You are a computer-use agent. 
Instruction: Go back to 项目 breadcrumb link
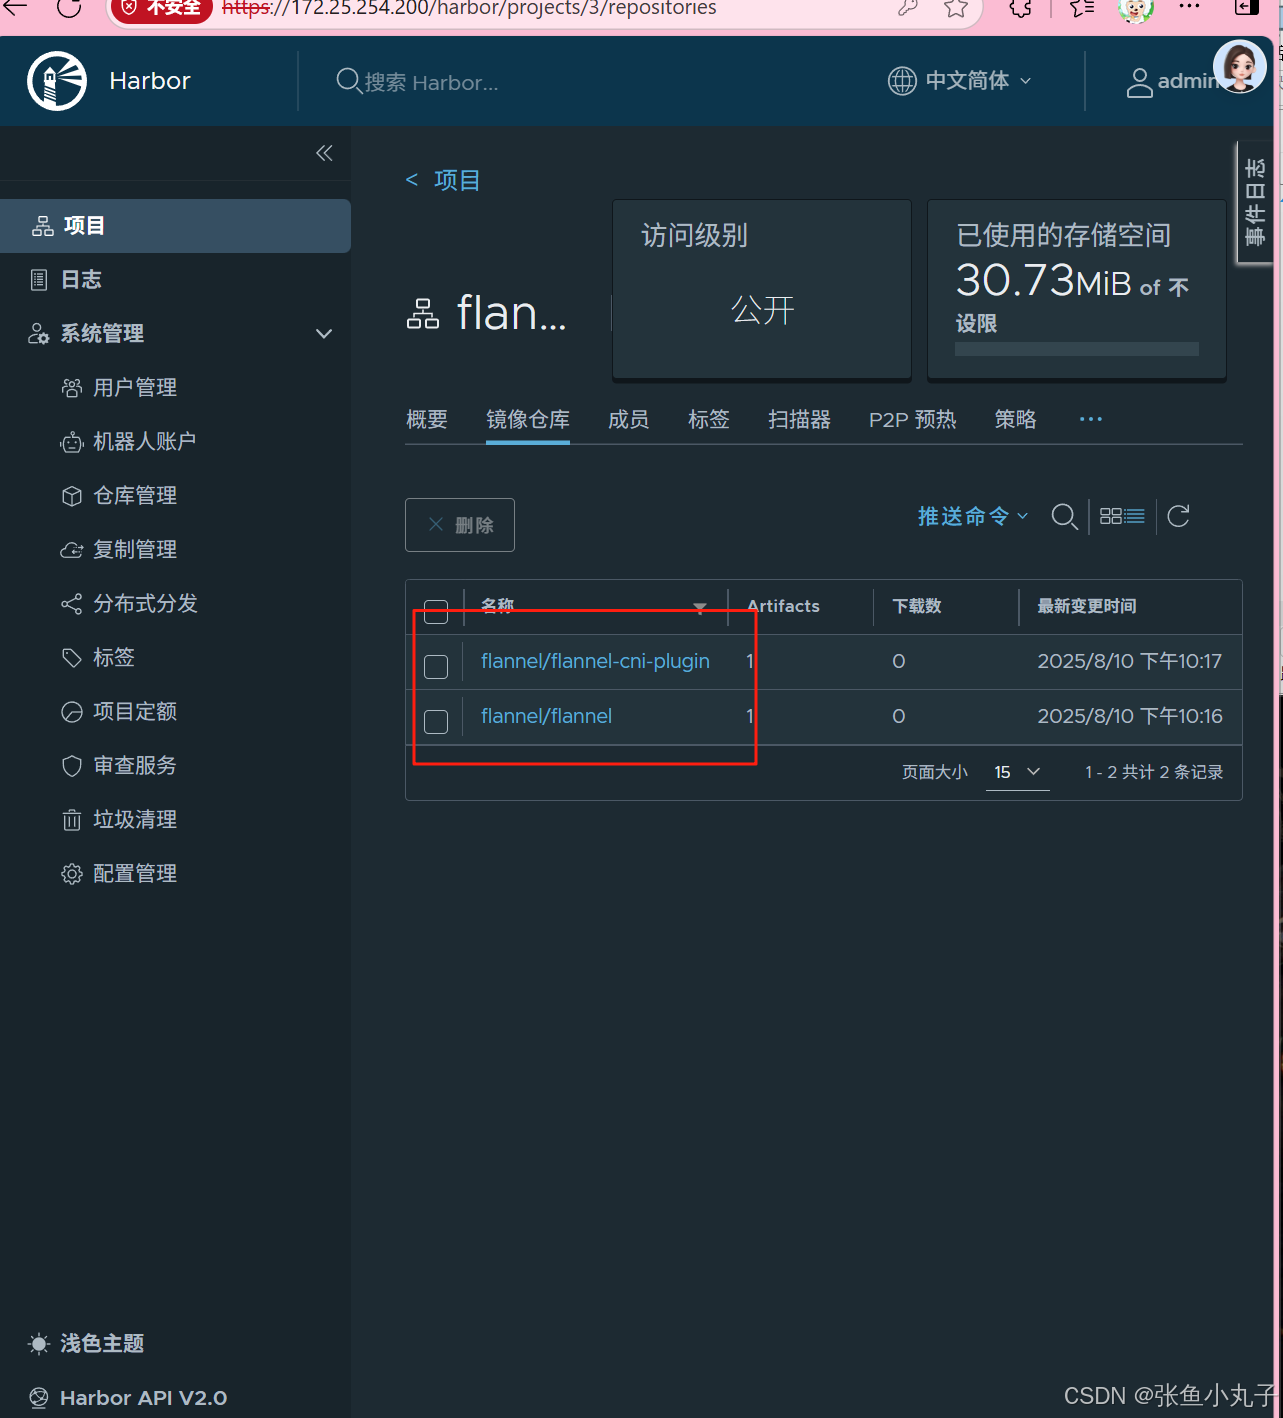(443, 180)
